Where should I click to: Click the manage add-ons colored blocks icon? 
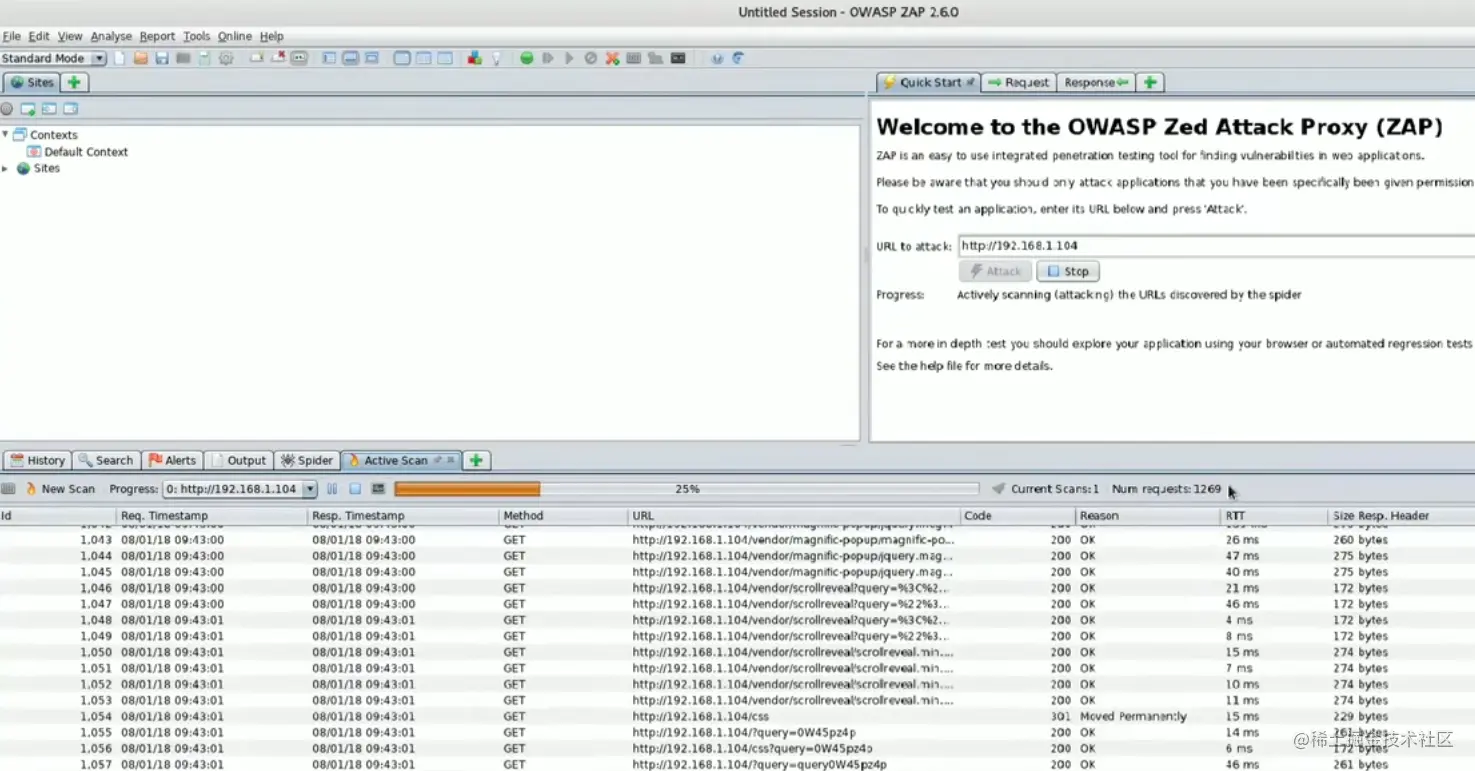pyautogui.click(x=475, y=58)
